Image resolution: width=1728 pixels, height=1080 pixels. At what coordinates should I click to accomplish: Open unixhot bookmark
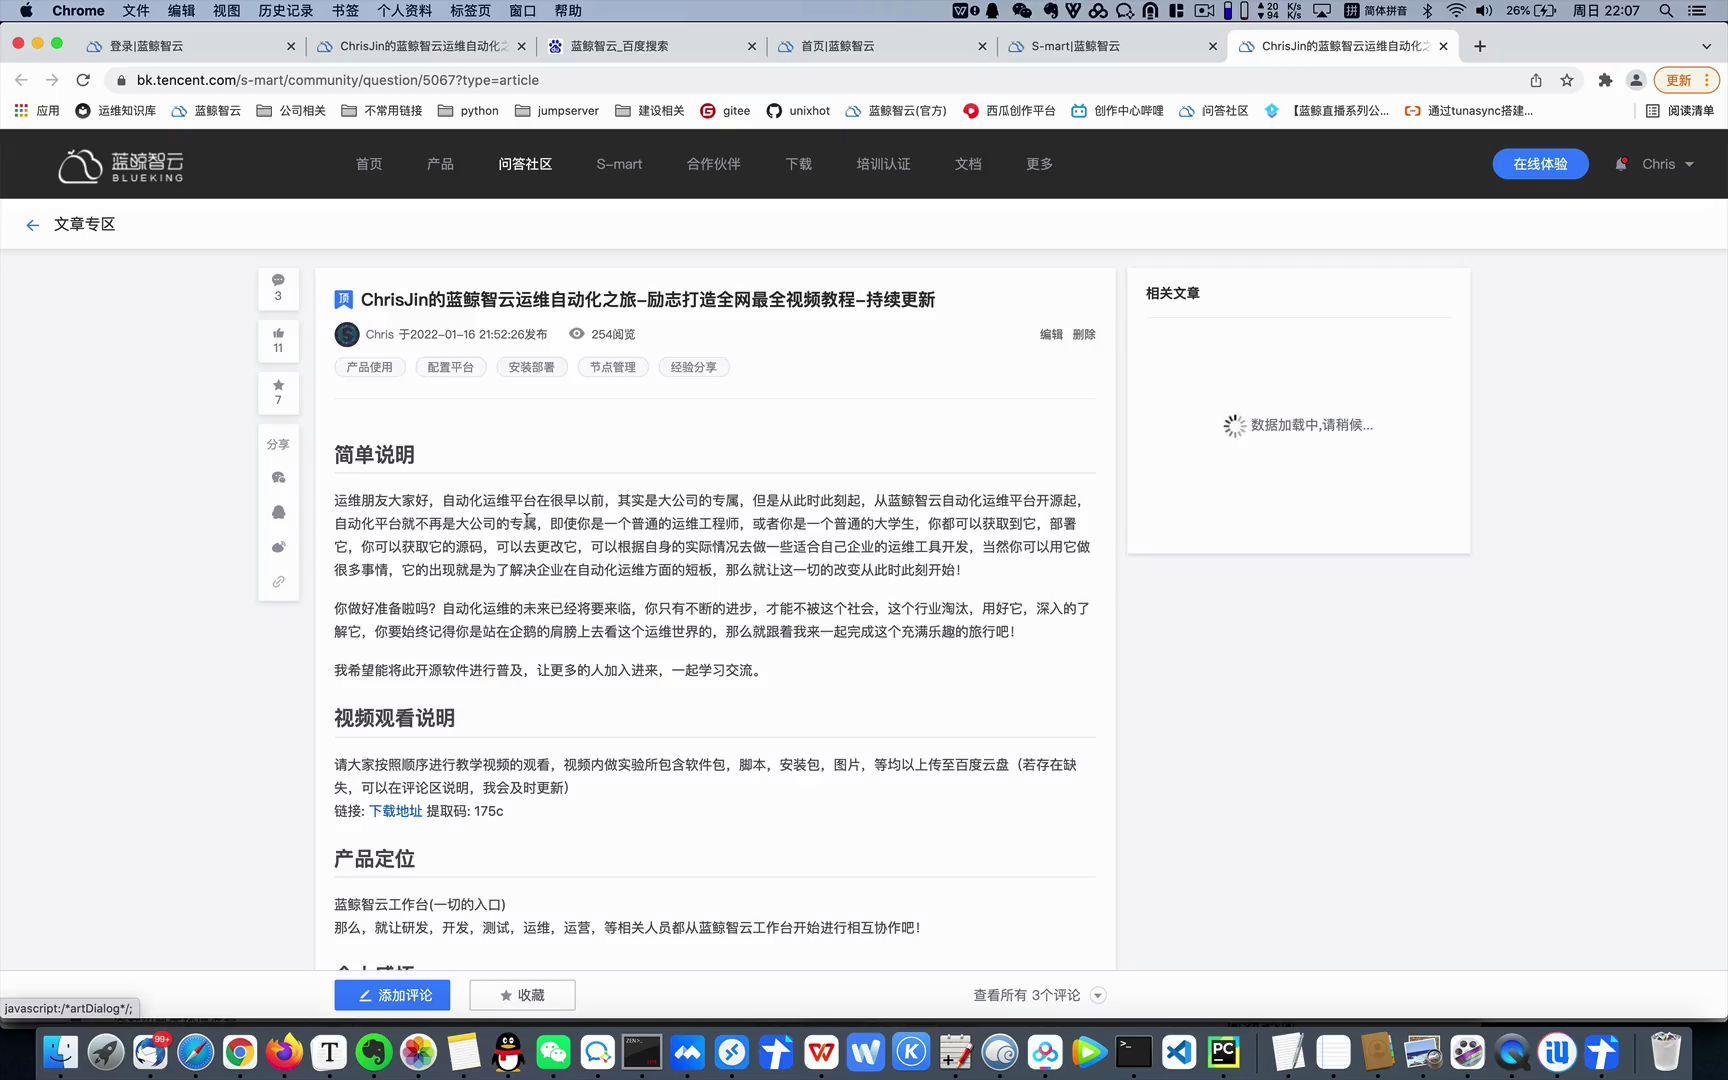pyautogui.click(x=798, y=111)
